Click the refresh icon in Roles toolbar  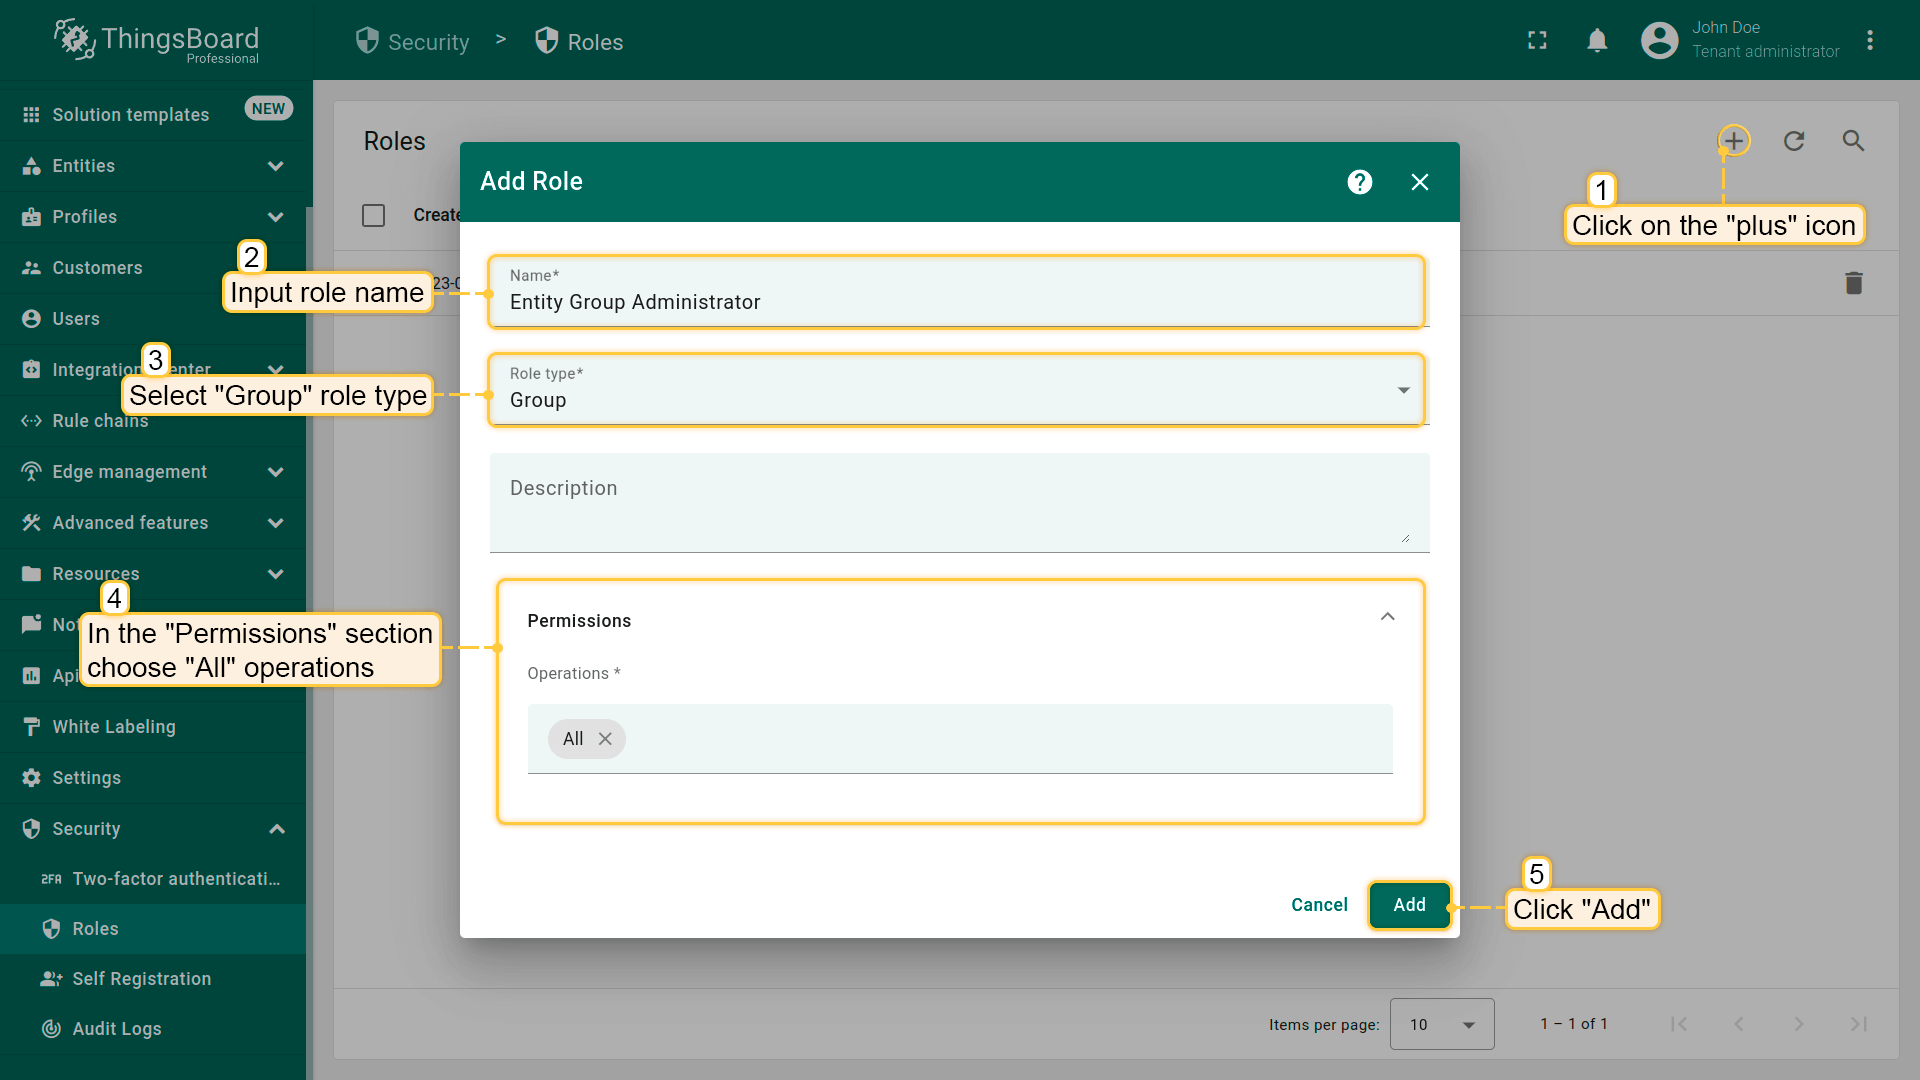(1794, 141)
